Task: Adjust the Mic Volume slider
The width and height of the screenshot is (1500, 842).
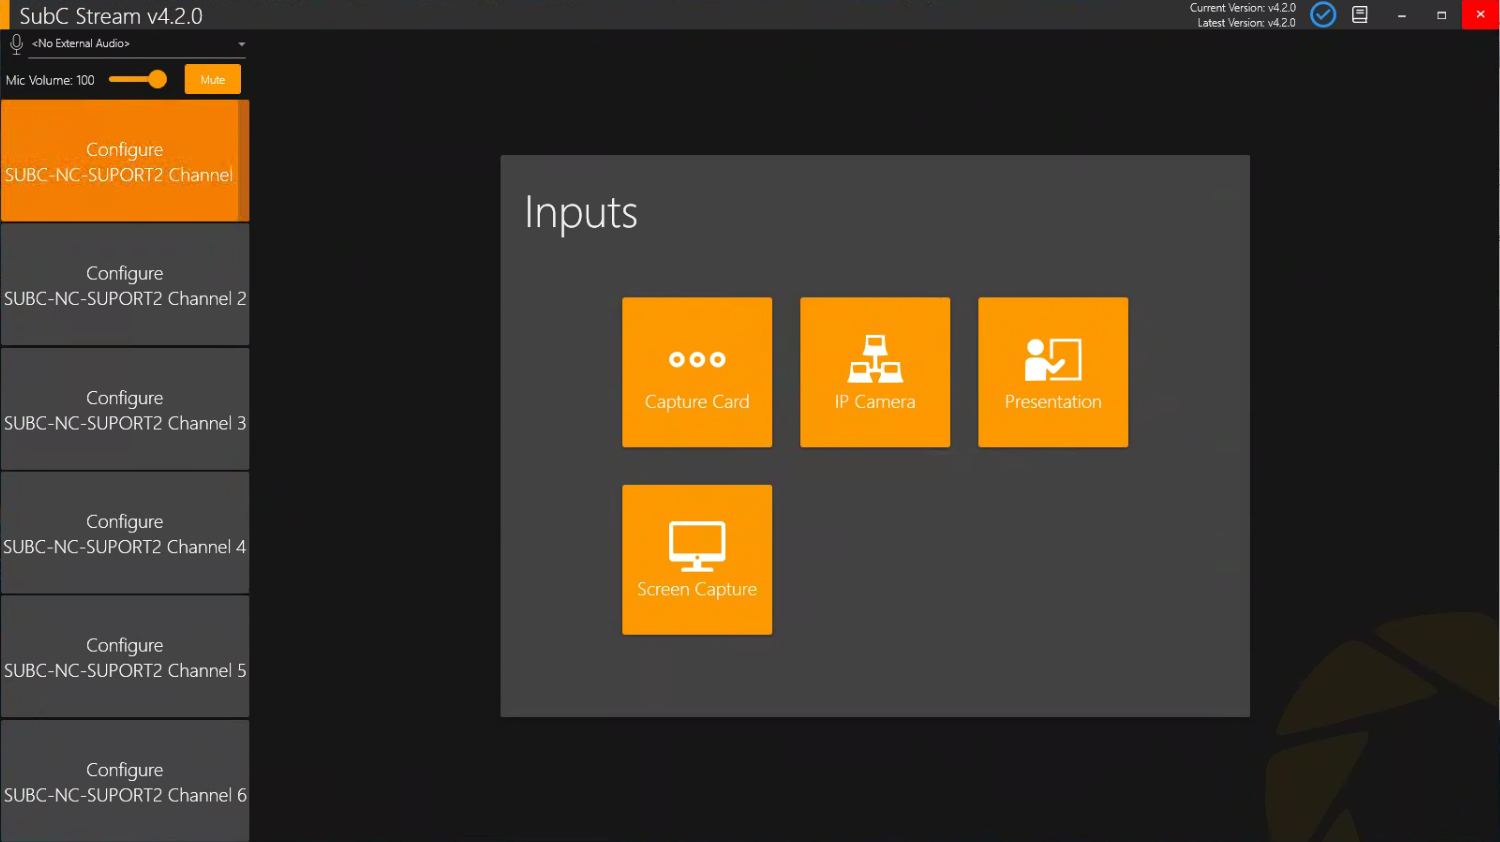Action: [157, 80]
